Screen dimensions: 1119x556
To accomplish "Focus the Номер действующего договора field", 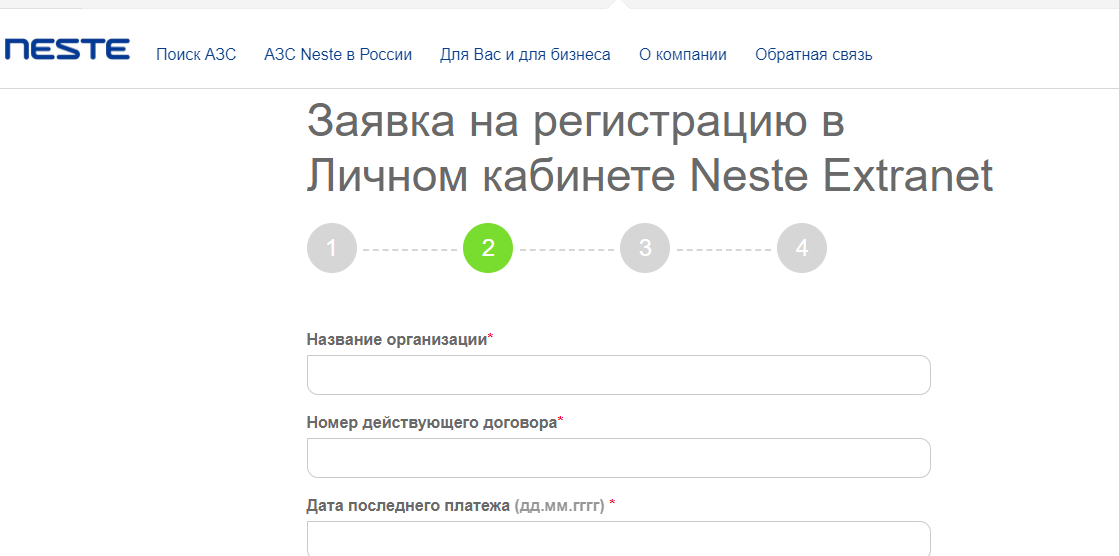I will coord(619,458).
